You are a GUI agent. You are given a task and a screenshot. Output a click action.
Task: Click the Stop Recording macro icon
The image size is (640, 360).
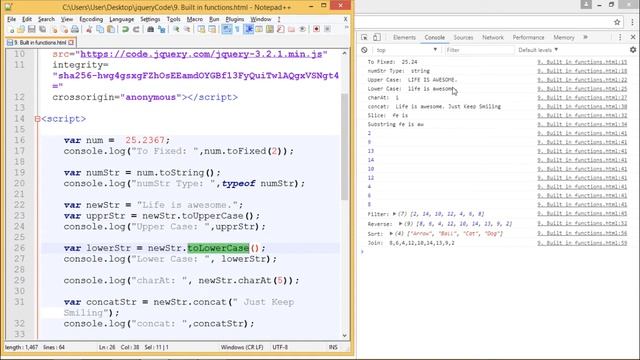[x=327, y=29]
